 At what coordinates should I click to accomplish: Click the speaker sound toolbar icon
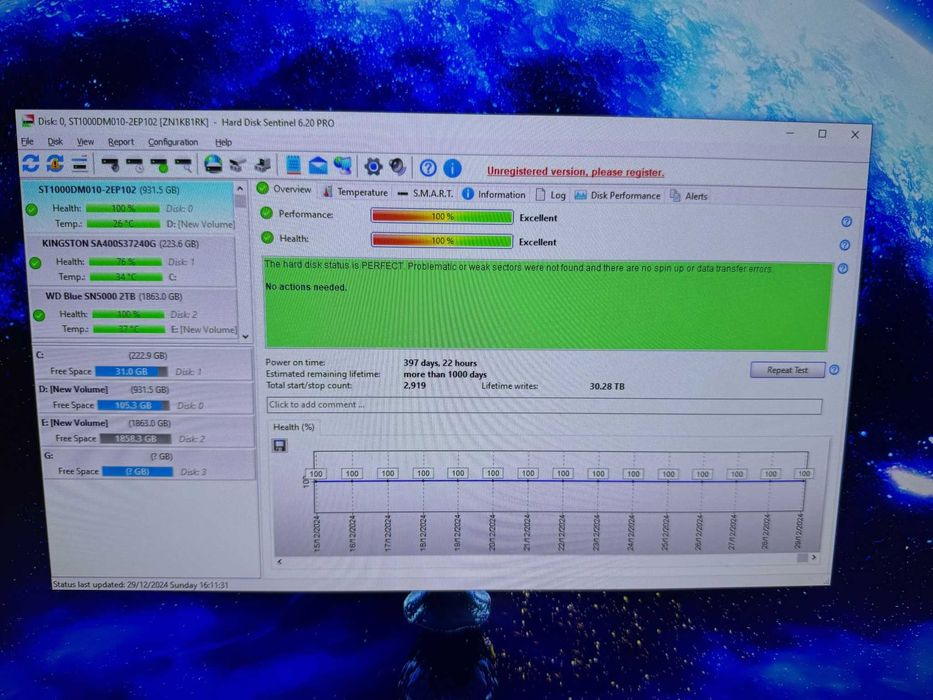coord(397,167)
